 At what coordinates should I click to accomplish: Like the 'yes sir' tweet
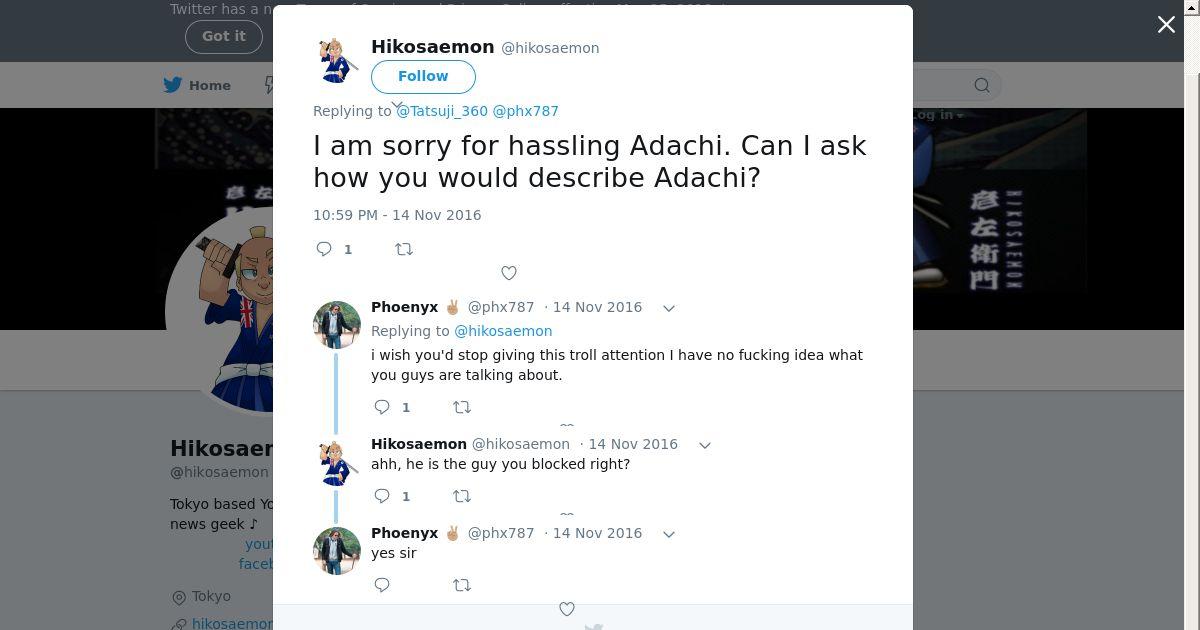click(567, 609)
